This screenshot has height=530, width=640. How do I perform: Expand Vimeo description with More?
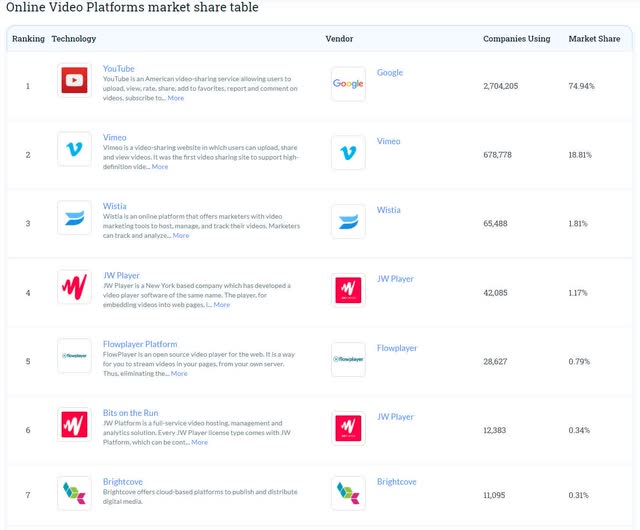pos(160,167)
